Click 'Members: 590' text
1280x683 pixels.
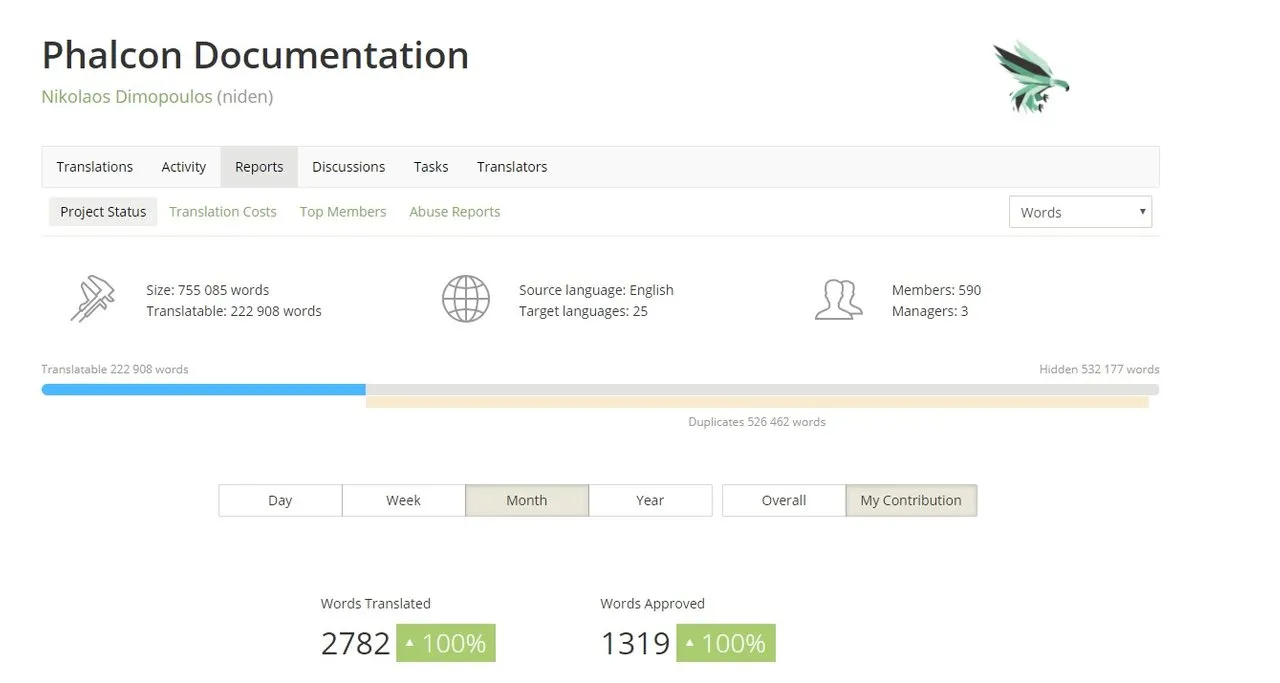[936, 290]
